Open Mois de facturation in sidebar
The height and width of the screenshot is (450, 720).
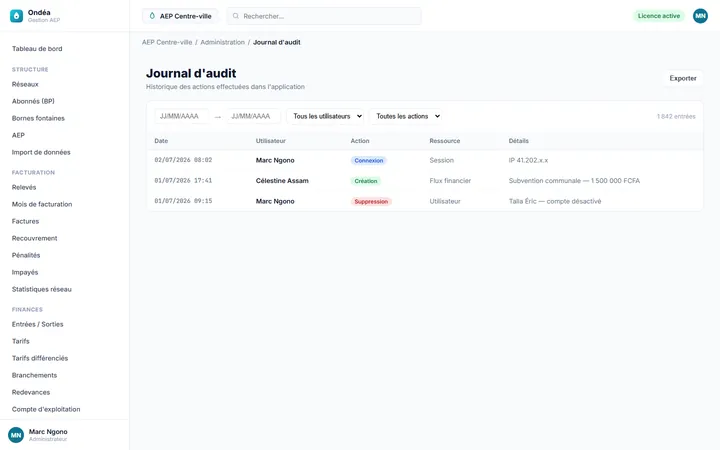[42, 204]
